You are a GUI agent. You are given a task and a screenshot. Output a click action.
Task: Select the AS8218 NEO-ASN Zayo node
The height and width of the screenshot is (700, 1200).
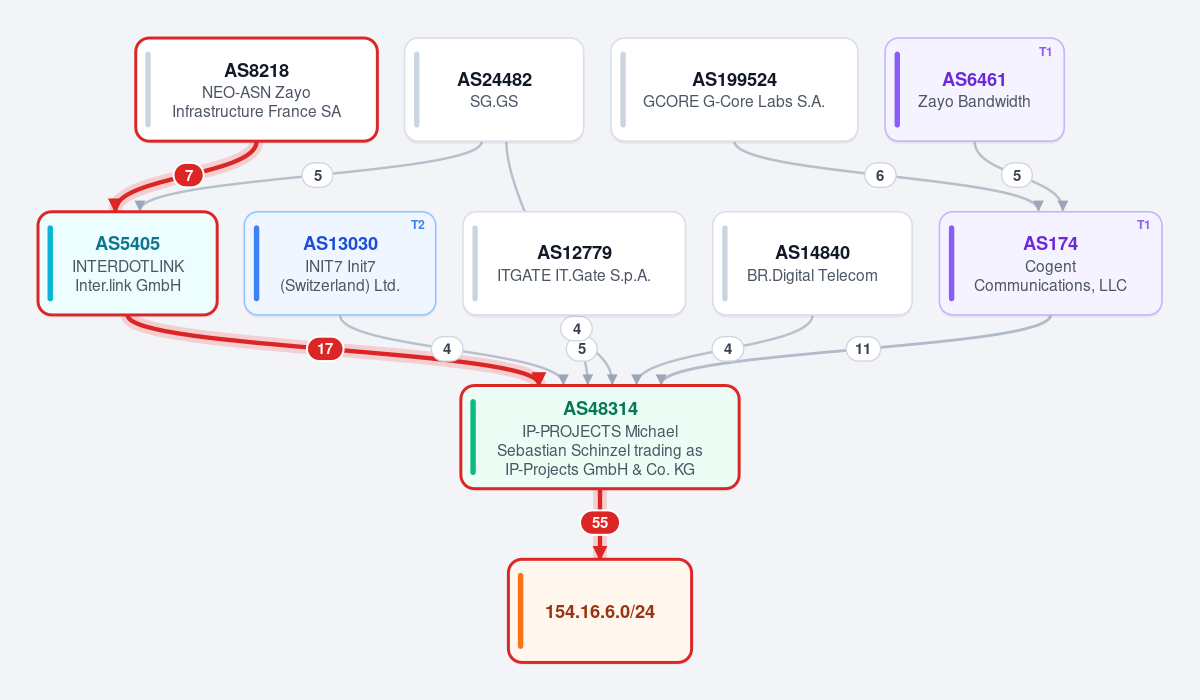pyautogui.click(x=256, y=90)
